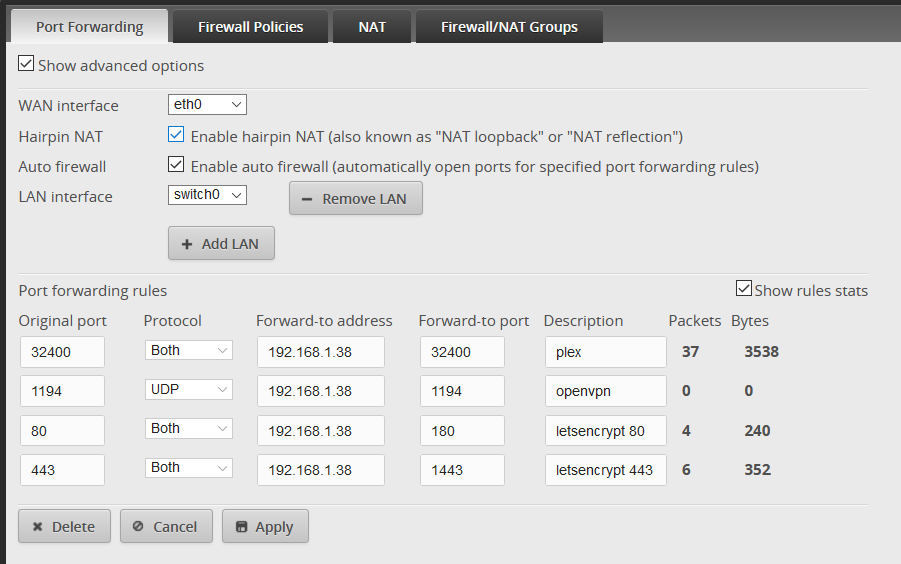Switch to the Port Forwarding tab
Screen dimensions: 901x564
[x=90, y=26]
